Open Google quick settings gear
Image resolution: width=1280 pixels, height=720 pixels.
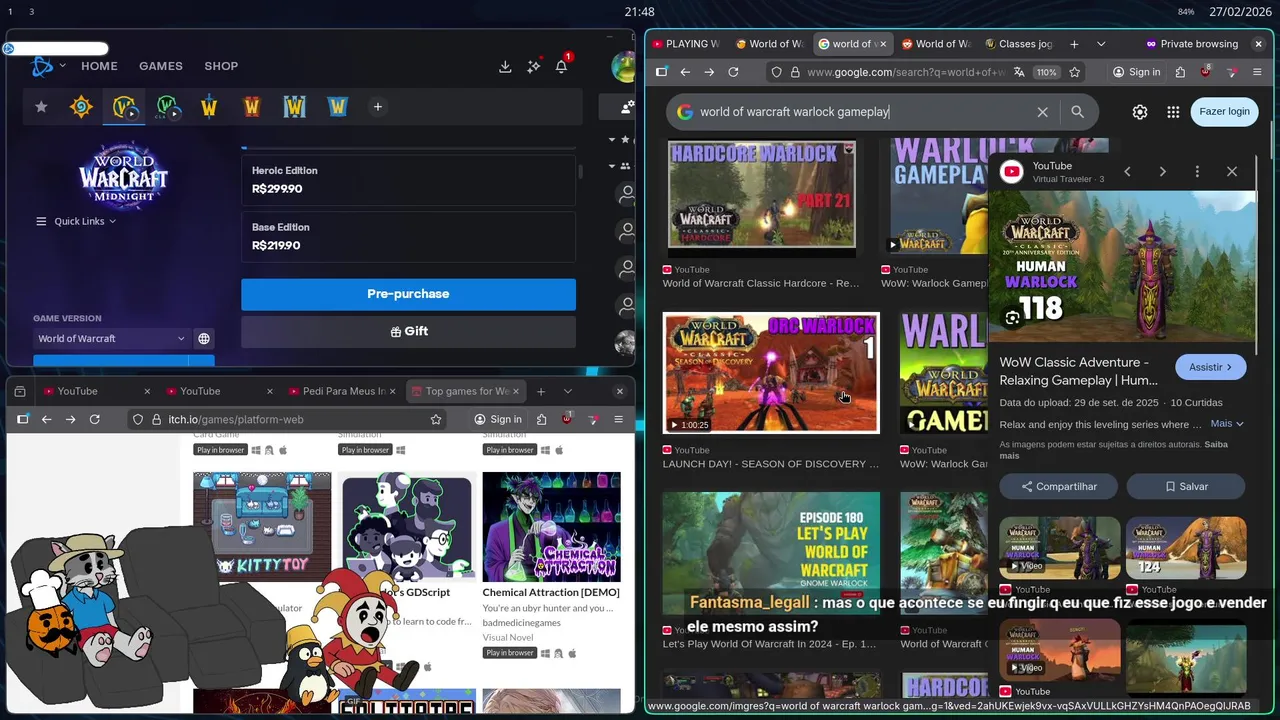click(1140, 112)
